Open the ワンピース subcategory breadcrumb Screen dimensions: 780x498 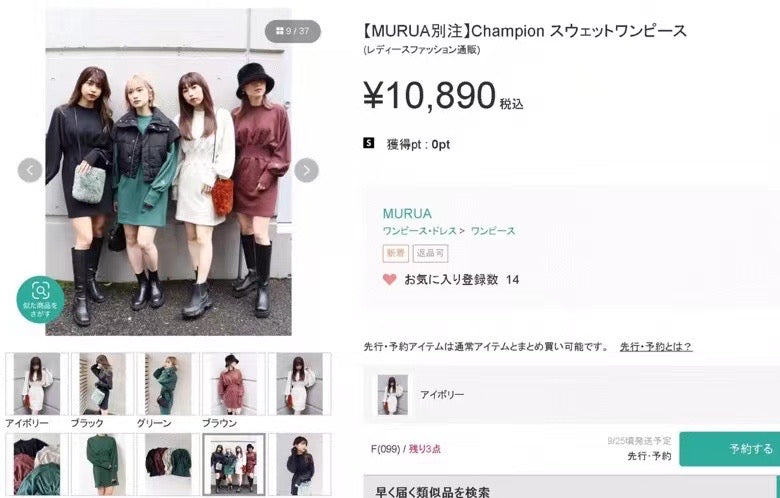[x=493, y=231]
